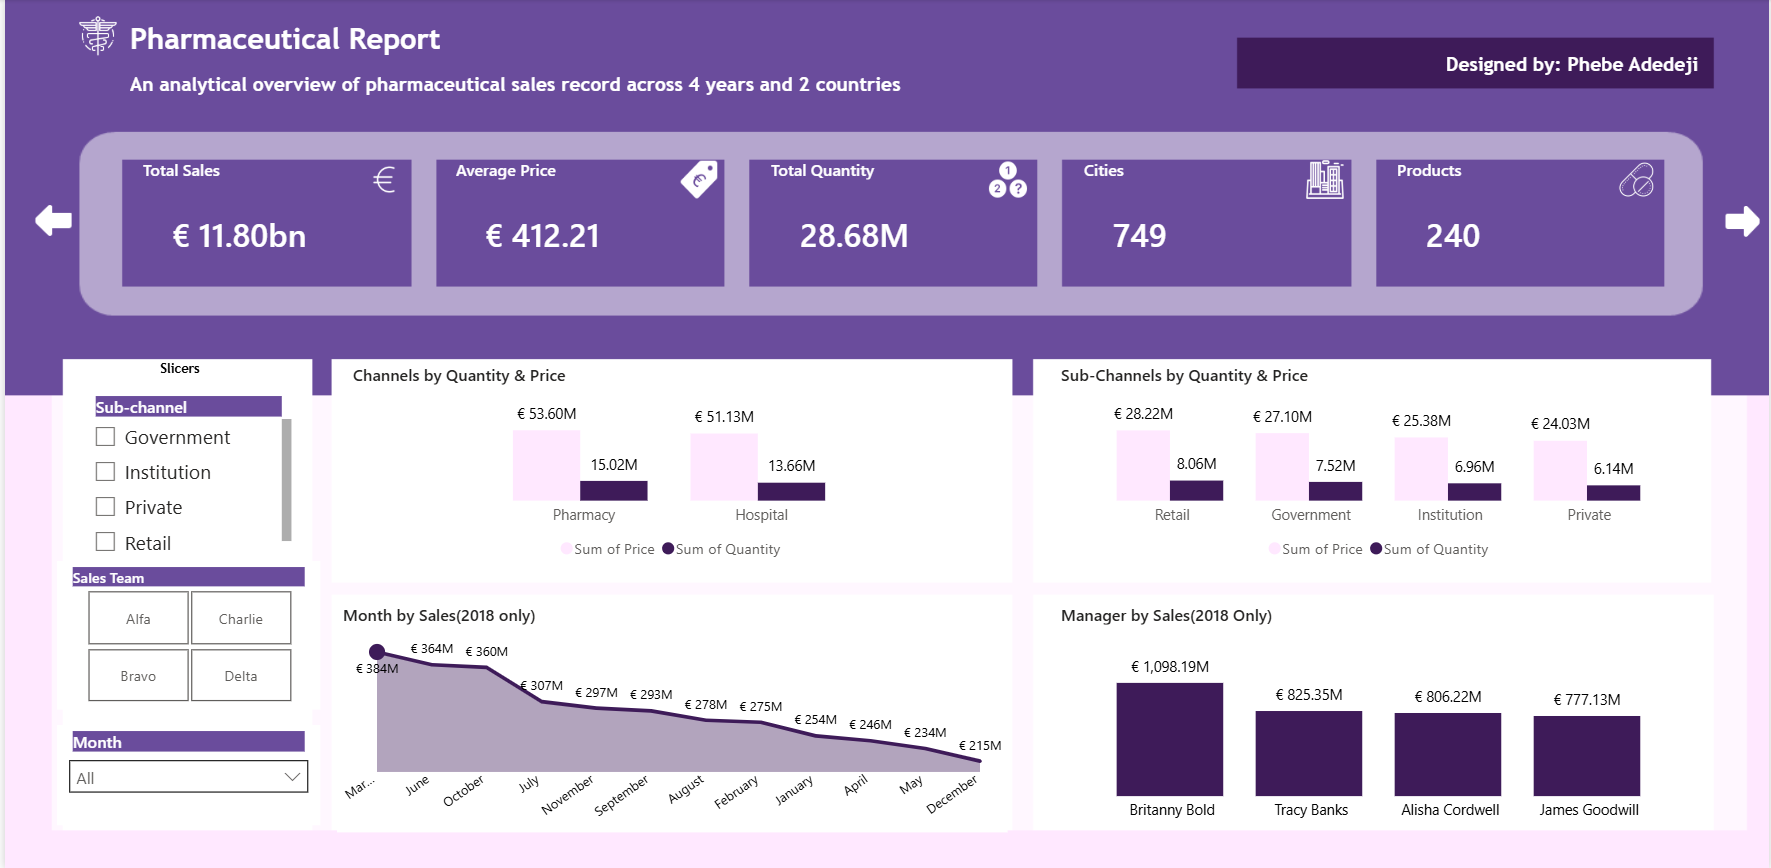Click the € 1,098.19M data label
Screen dimensions: 1771x868
[1170, 667]
